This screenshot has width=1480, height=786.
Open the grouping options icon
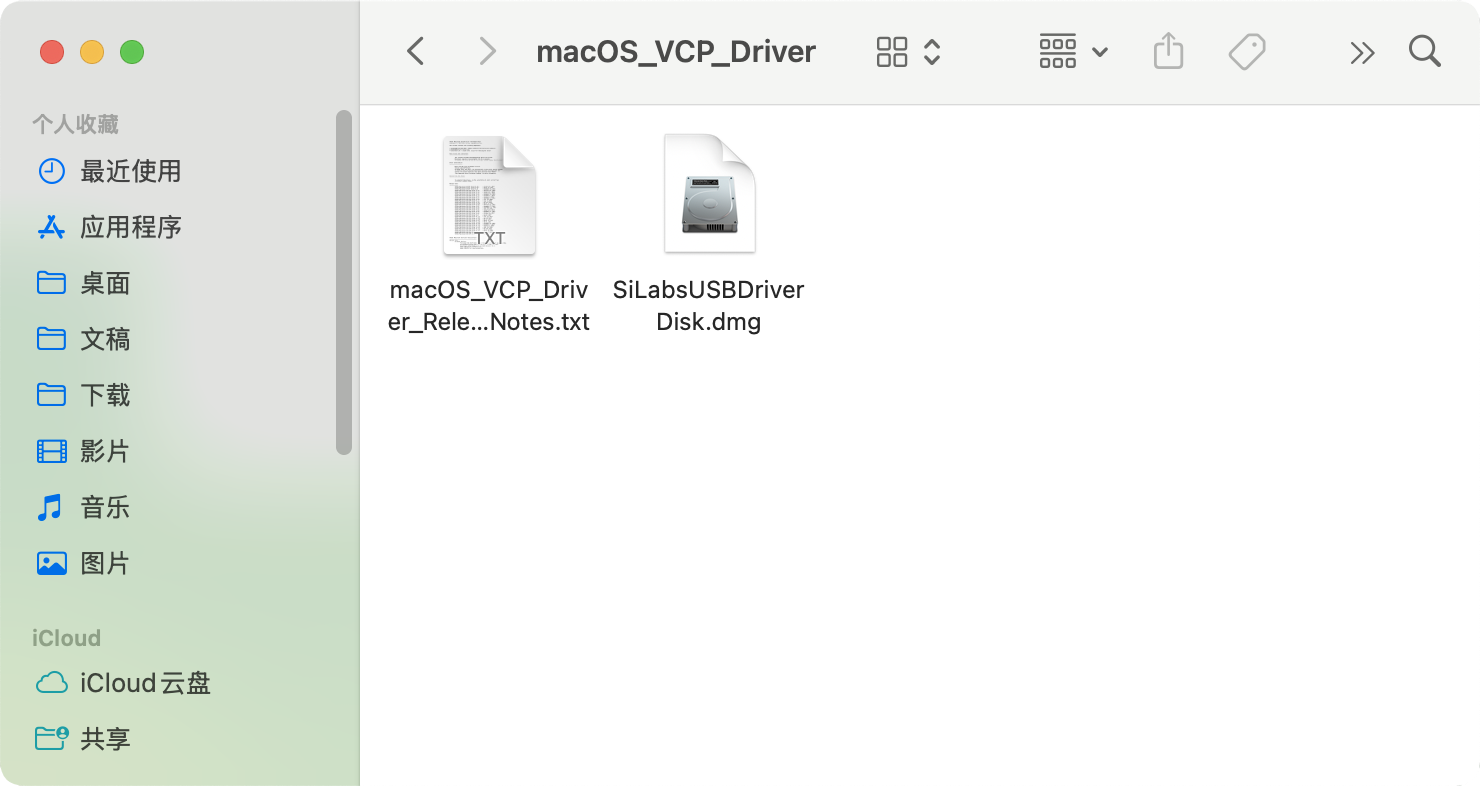pyautogui.click(x=1057, y=52)
